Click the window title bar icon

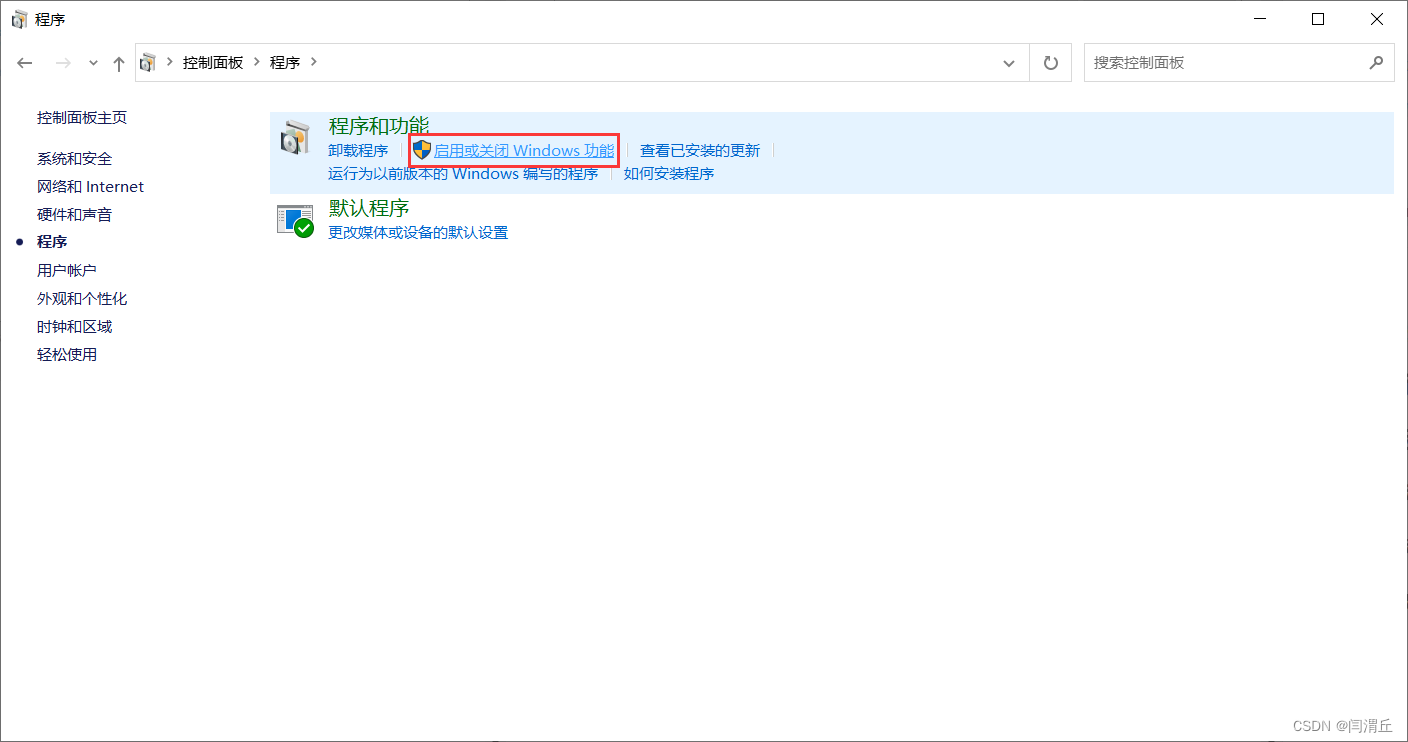pyautogui.click(x=19, y=19)
